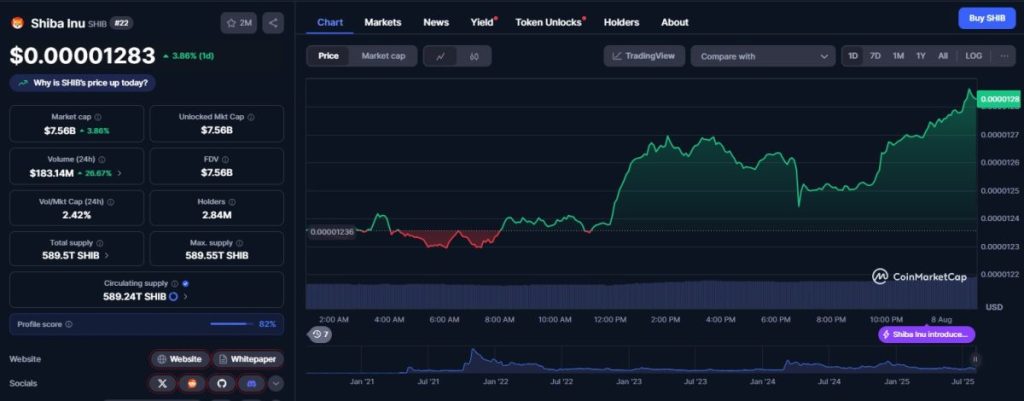
Task: Open the share icon button
Action: [273, 23]
